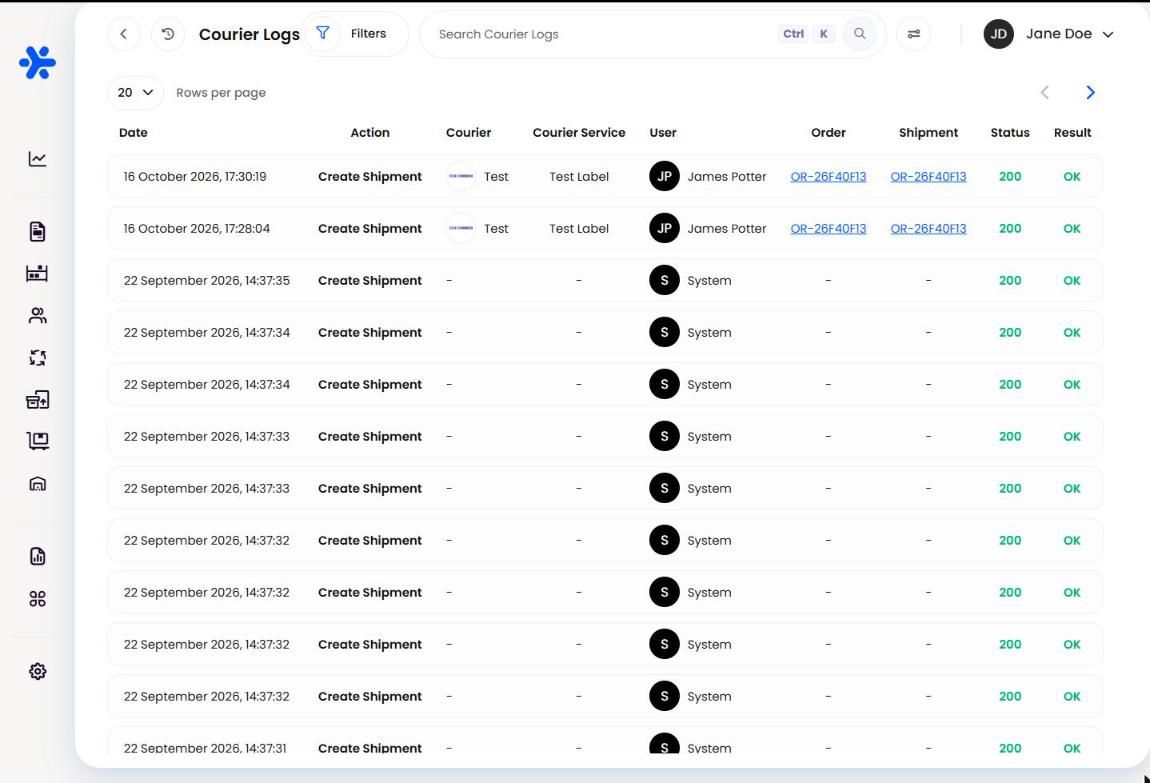Screen dimensions: 1150x783
Task: Open the document sidebar icon
Action: pyautogui.click(x=37, y=232)
